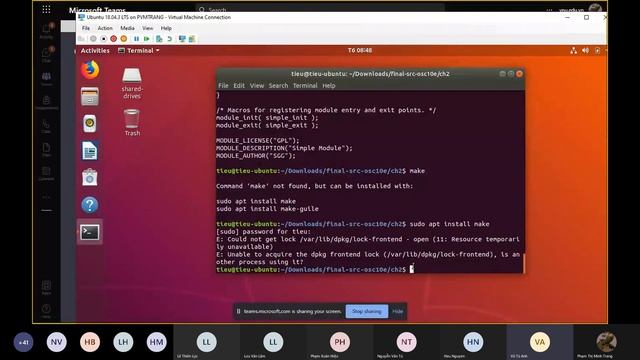Select the shared-drives desktop icon

[132, 84]
